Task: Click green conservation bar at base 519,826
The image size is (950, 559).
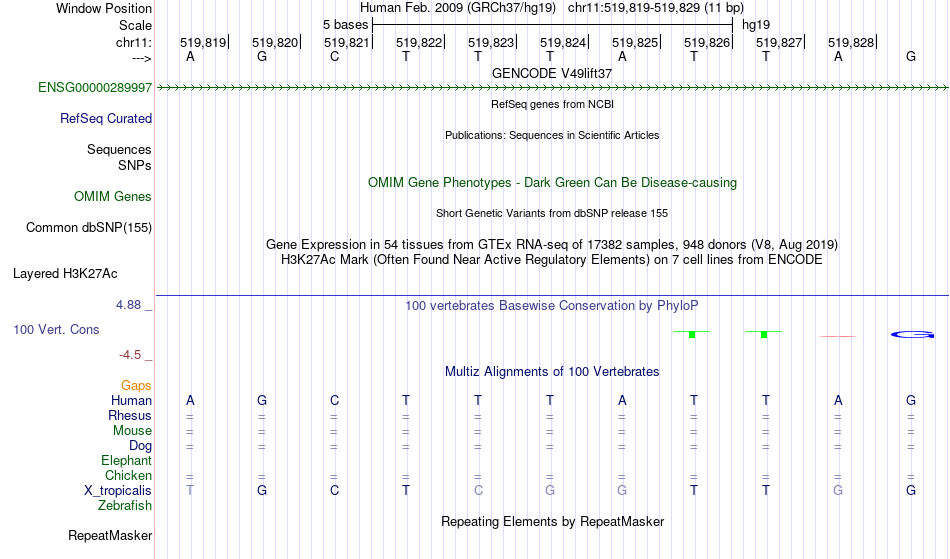Action: [692, 334]
